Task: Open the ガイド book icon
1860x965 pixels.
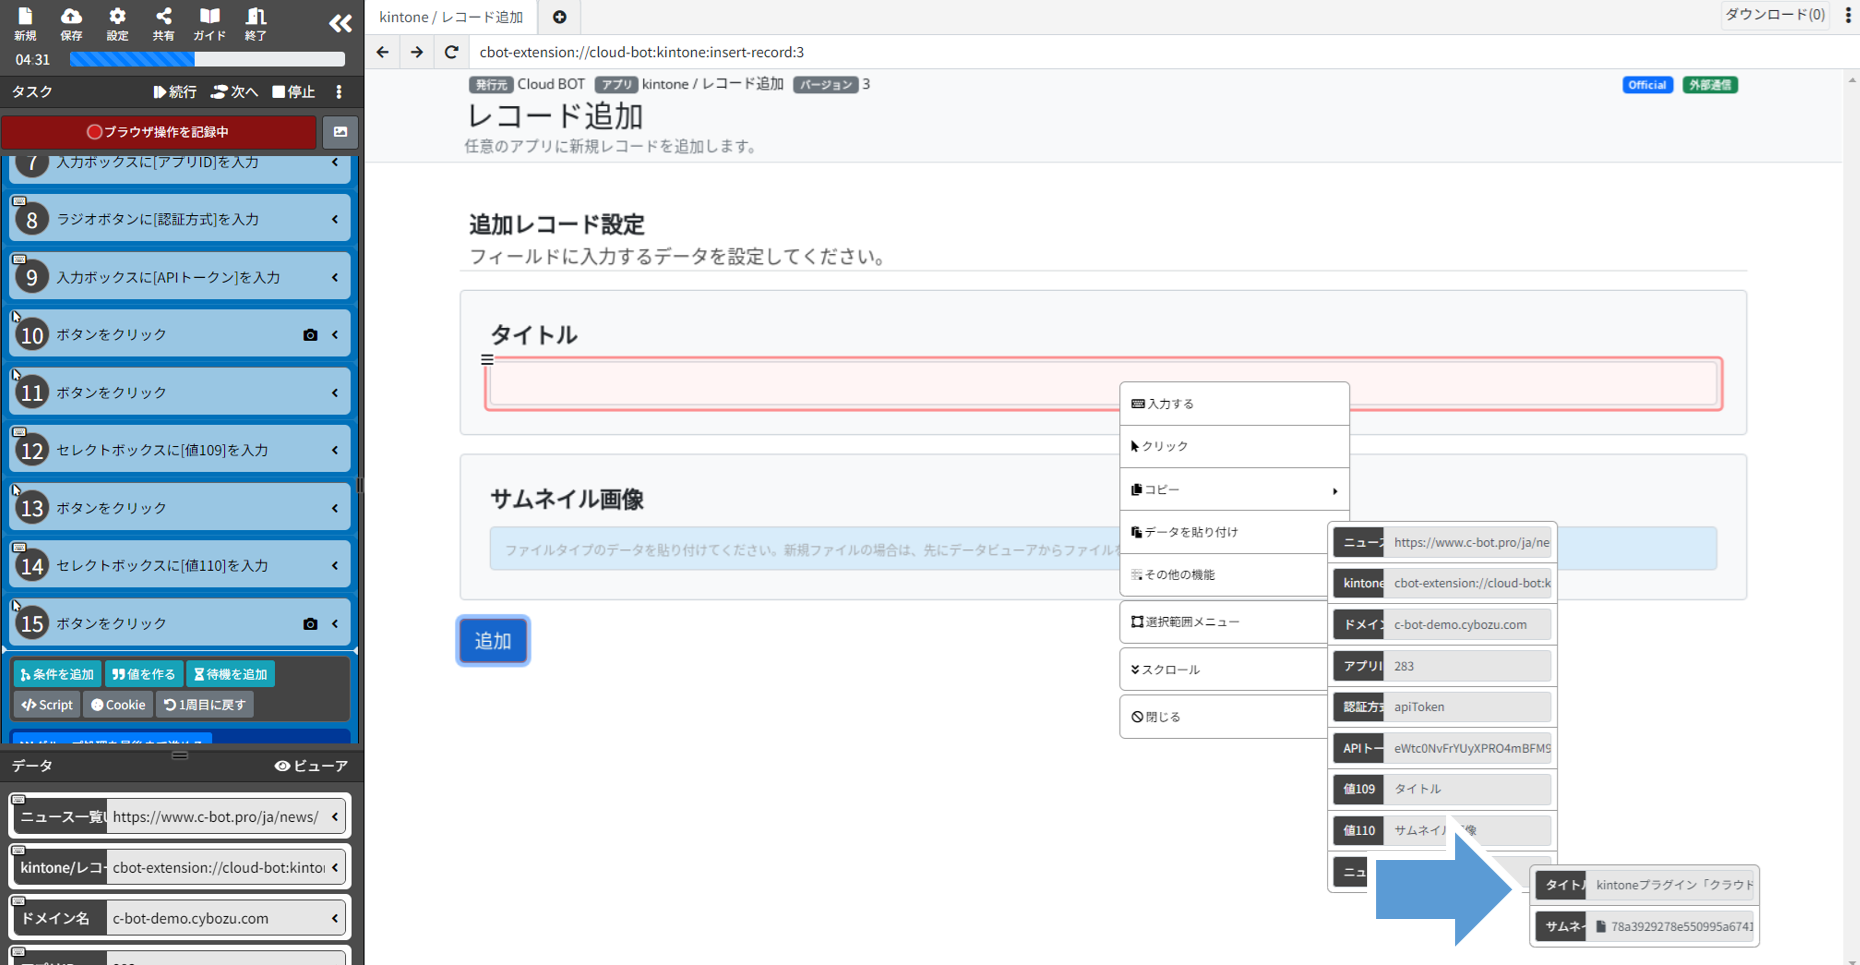Action: tap(209, 23)
